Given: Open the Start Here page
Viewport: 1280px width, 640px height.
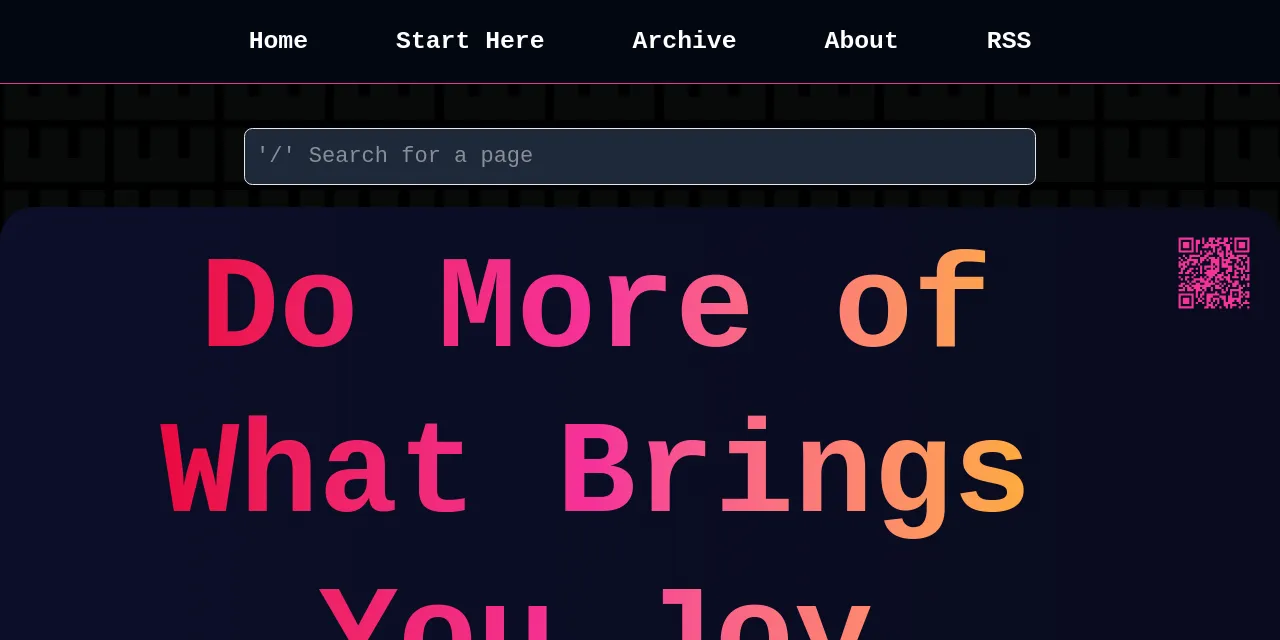Looking at the screenshot, I should 470,41.
